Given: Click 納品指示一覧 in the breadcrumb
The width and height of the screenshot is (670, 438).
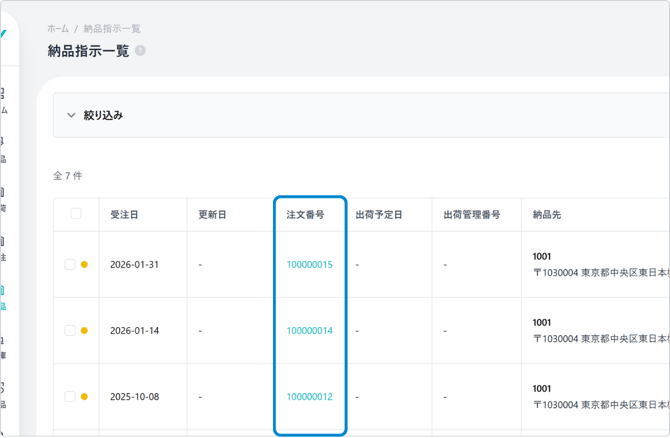Looking at the screenshot, I should click(x=112, y=29).
